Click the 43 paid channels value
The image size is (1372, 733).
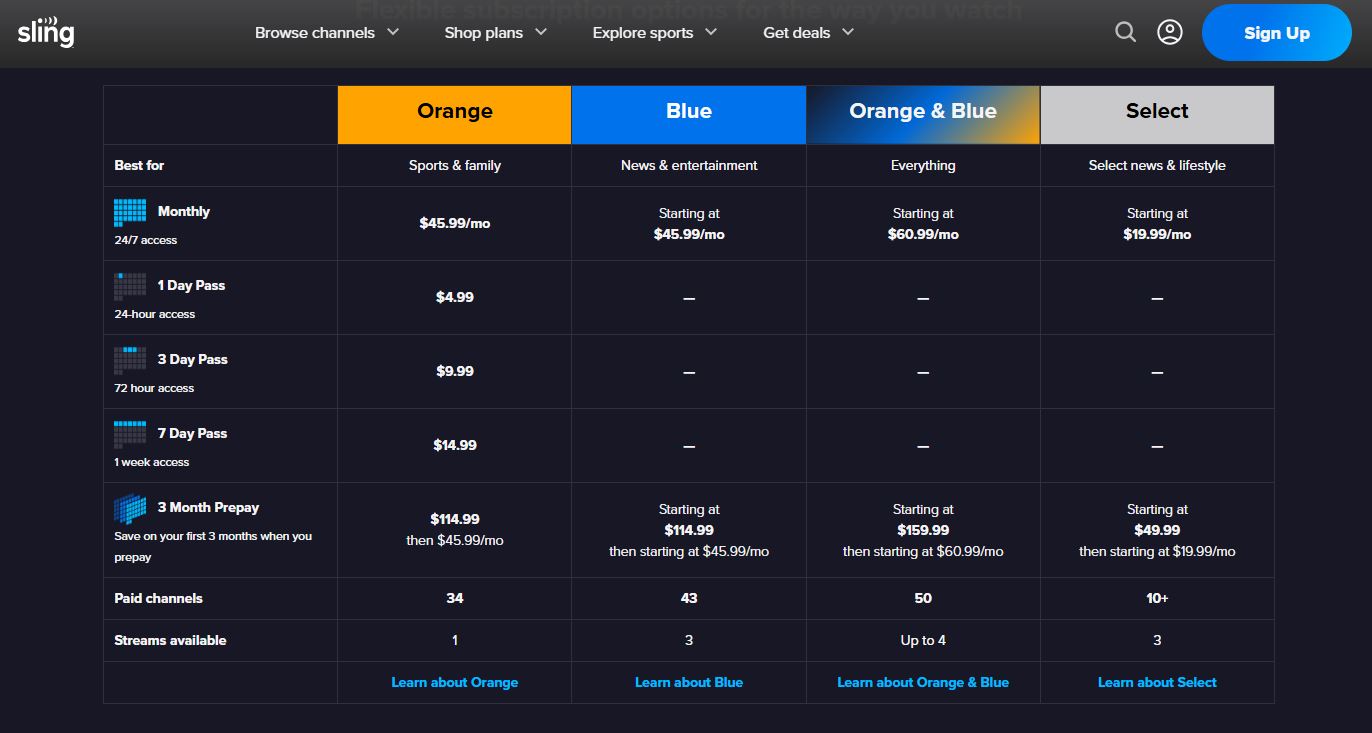click(x=689, y=598)
